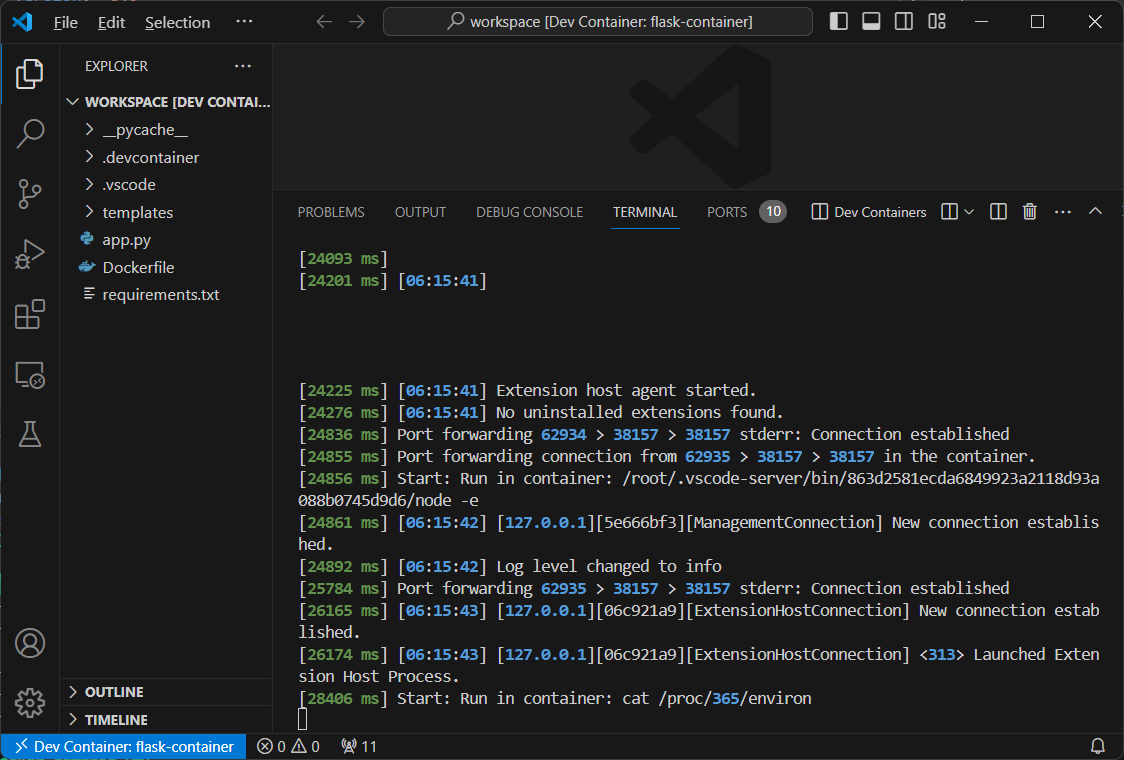This screenshot has height=760, width=1124.
Task: Click the workspace search command center box
Action: 598,21
